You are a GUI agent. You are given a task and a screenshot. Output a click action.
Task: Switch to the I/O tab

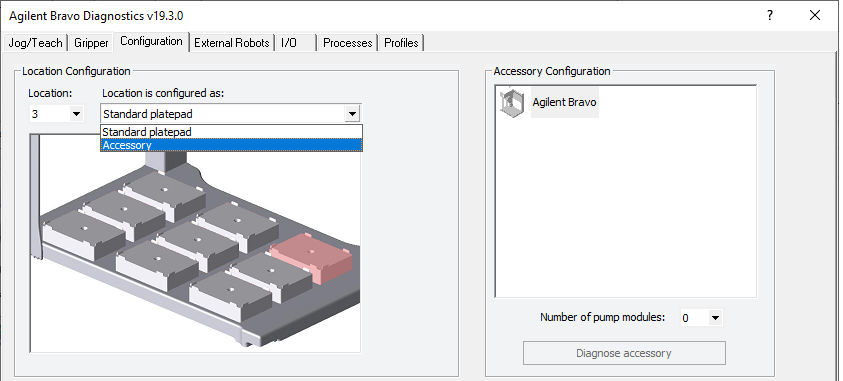(296, 43)
